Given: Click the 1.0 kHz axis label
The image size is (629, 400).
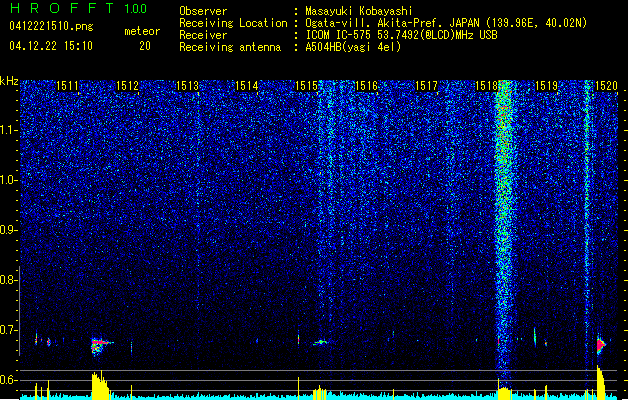Looking at the screenshot, I should pyautogui.click(x=9, y=180).
